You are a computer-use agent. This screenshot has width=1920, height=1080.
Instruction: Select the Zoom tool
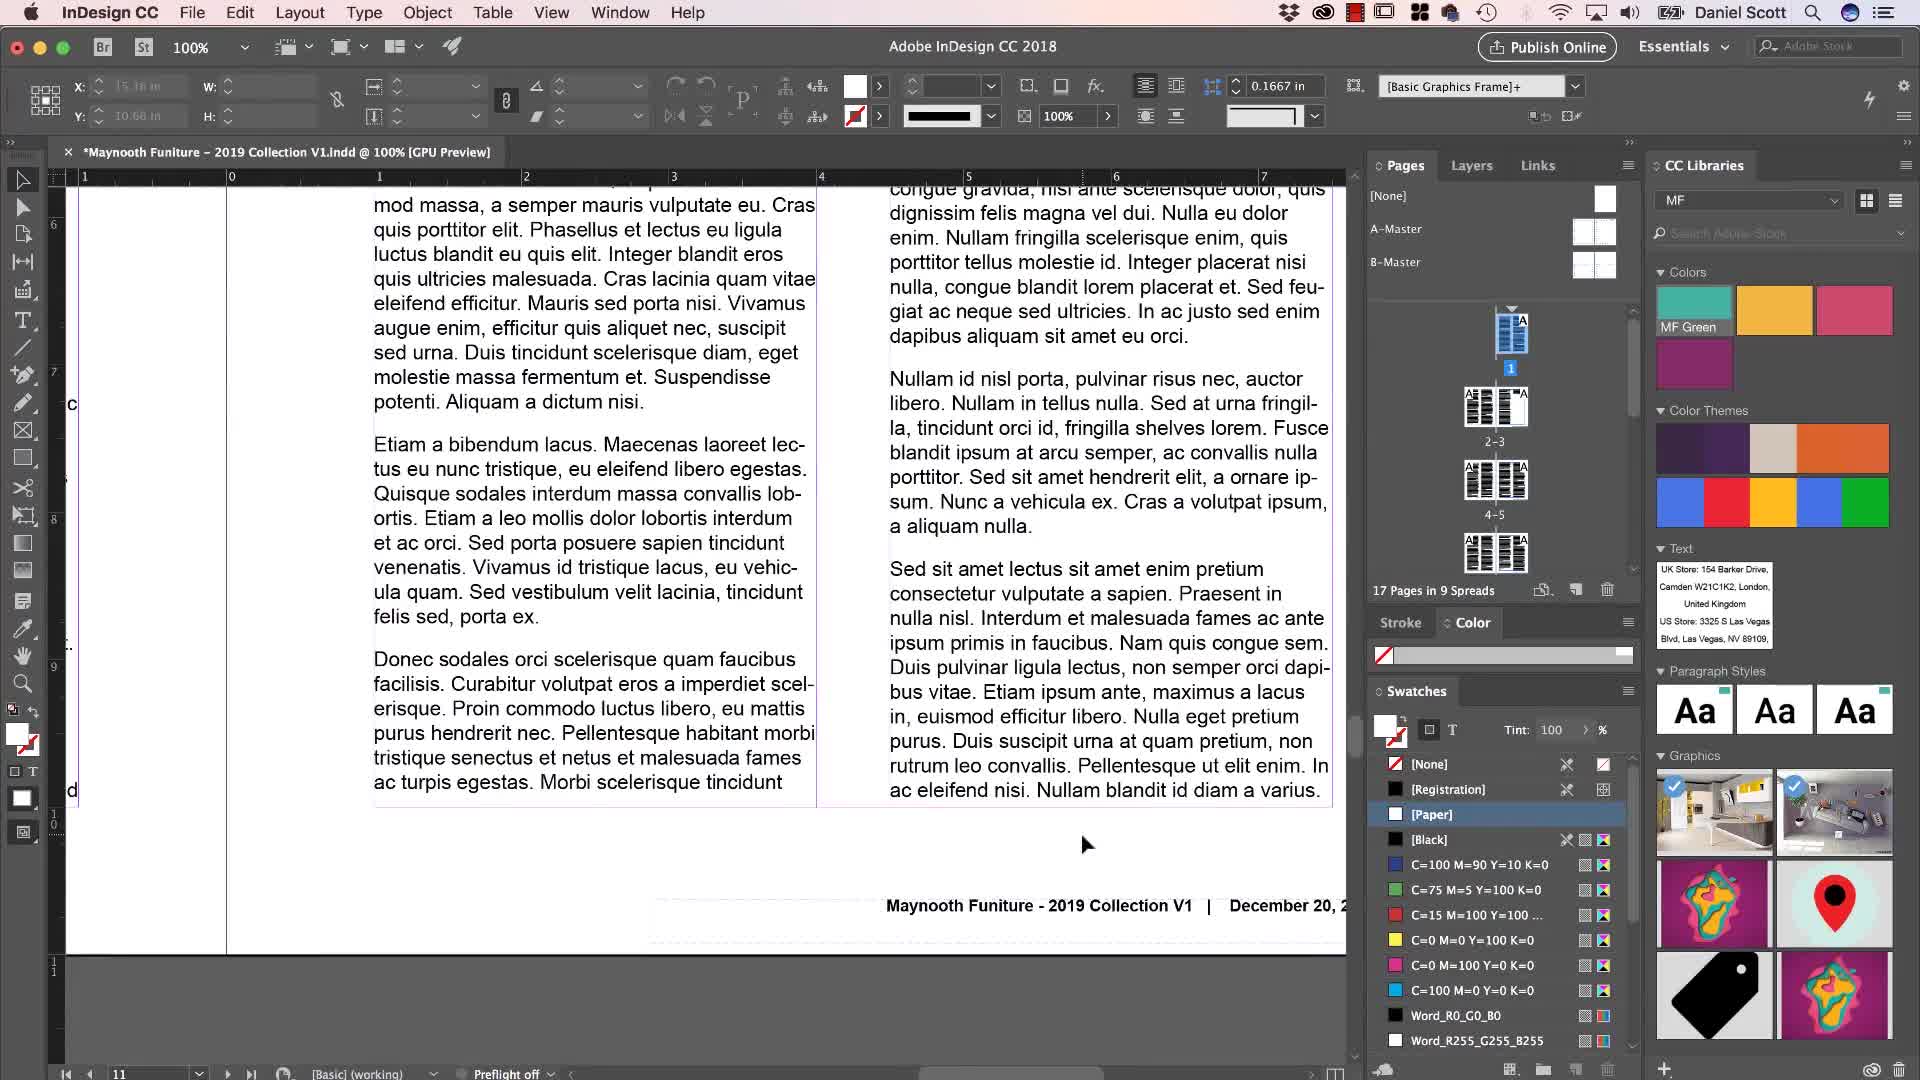coord(22,684)
